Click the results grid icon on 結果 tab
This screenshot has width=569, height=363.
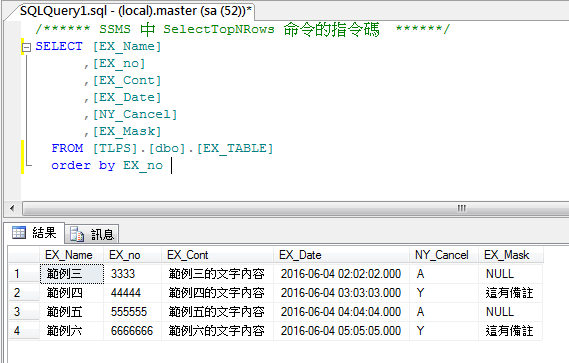click(x=19, y=232)
